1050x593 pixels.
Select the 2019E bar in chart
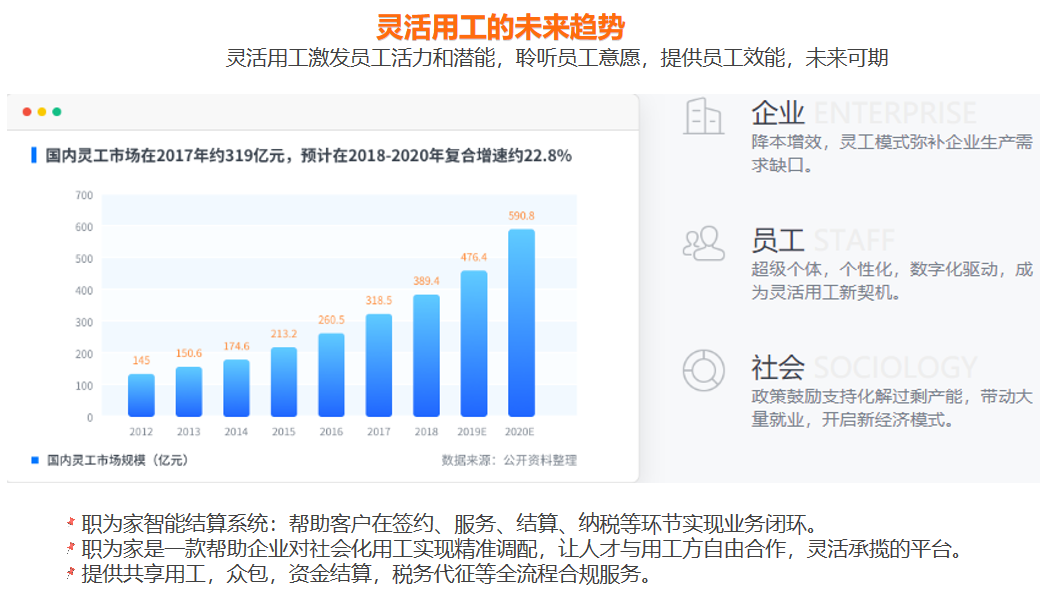click(x=474, y=343)
